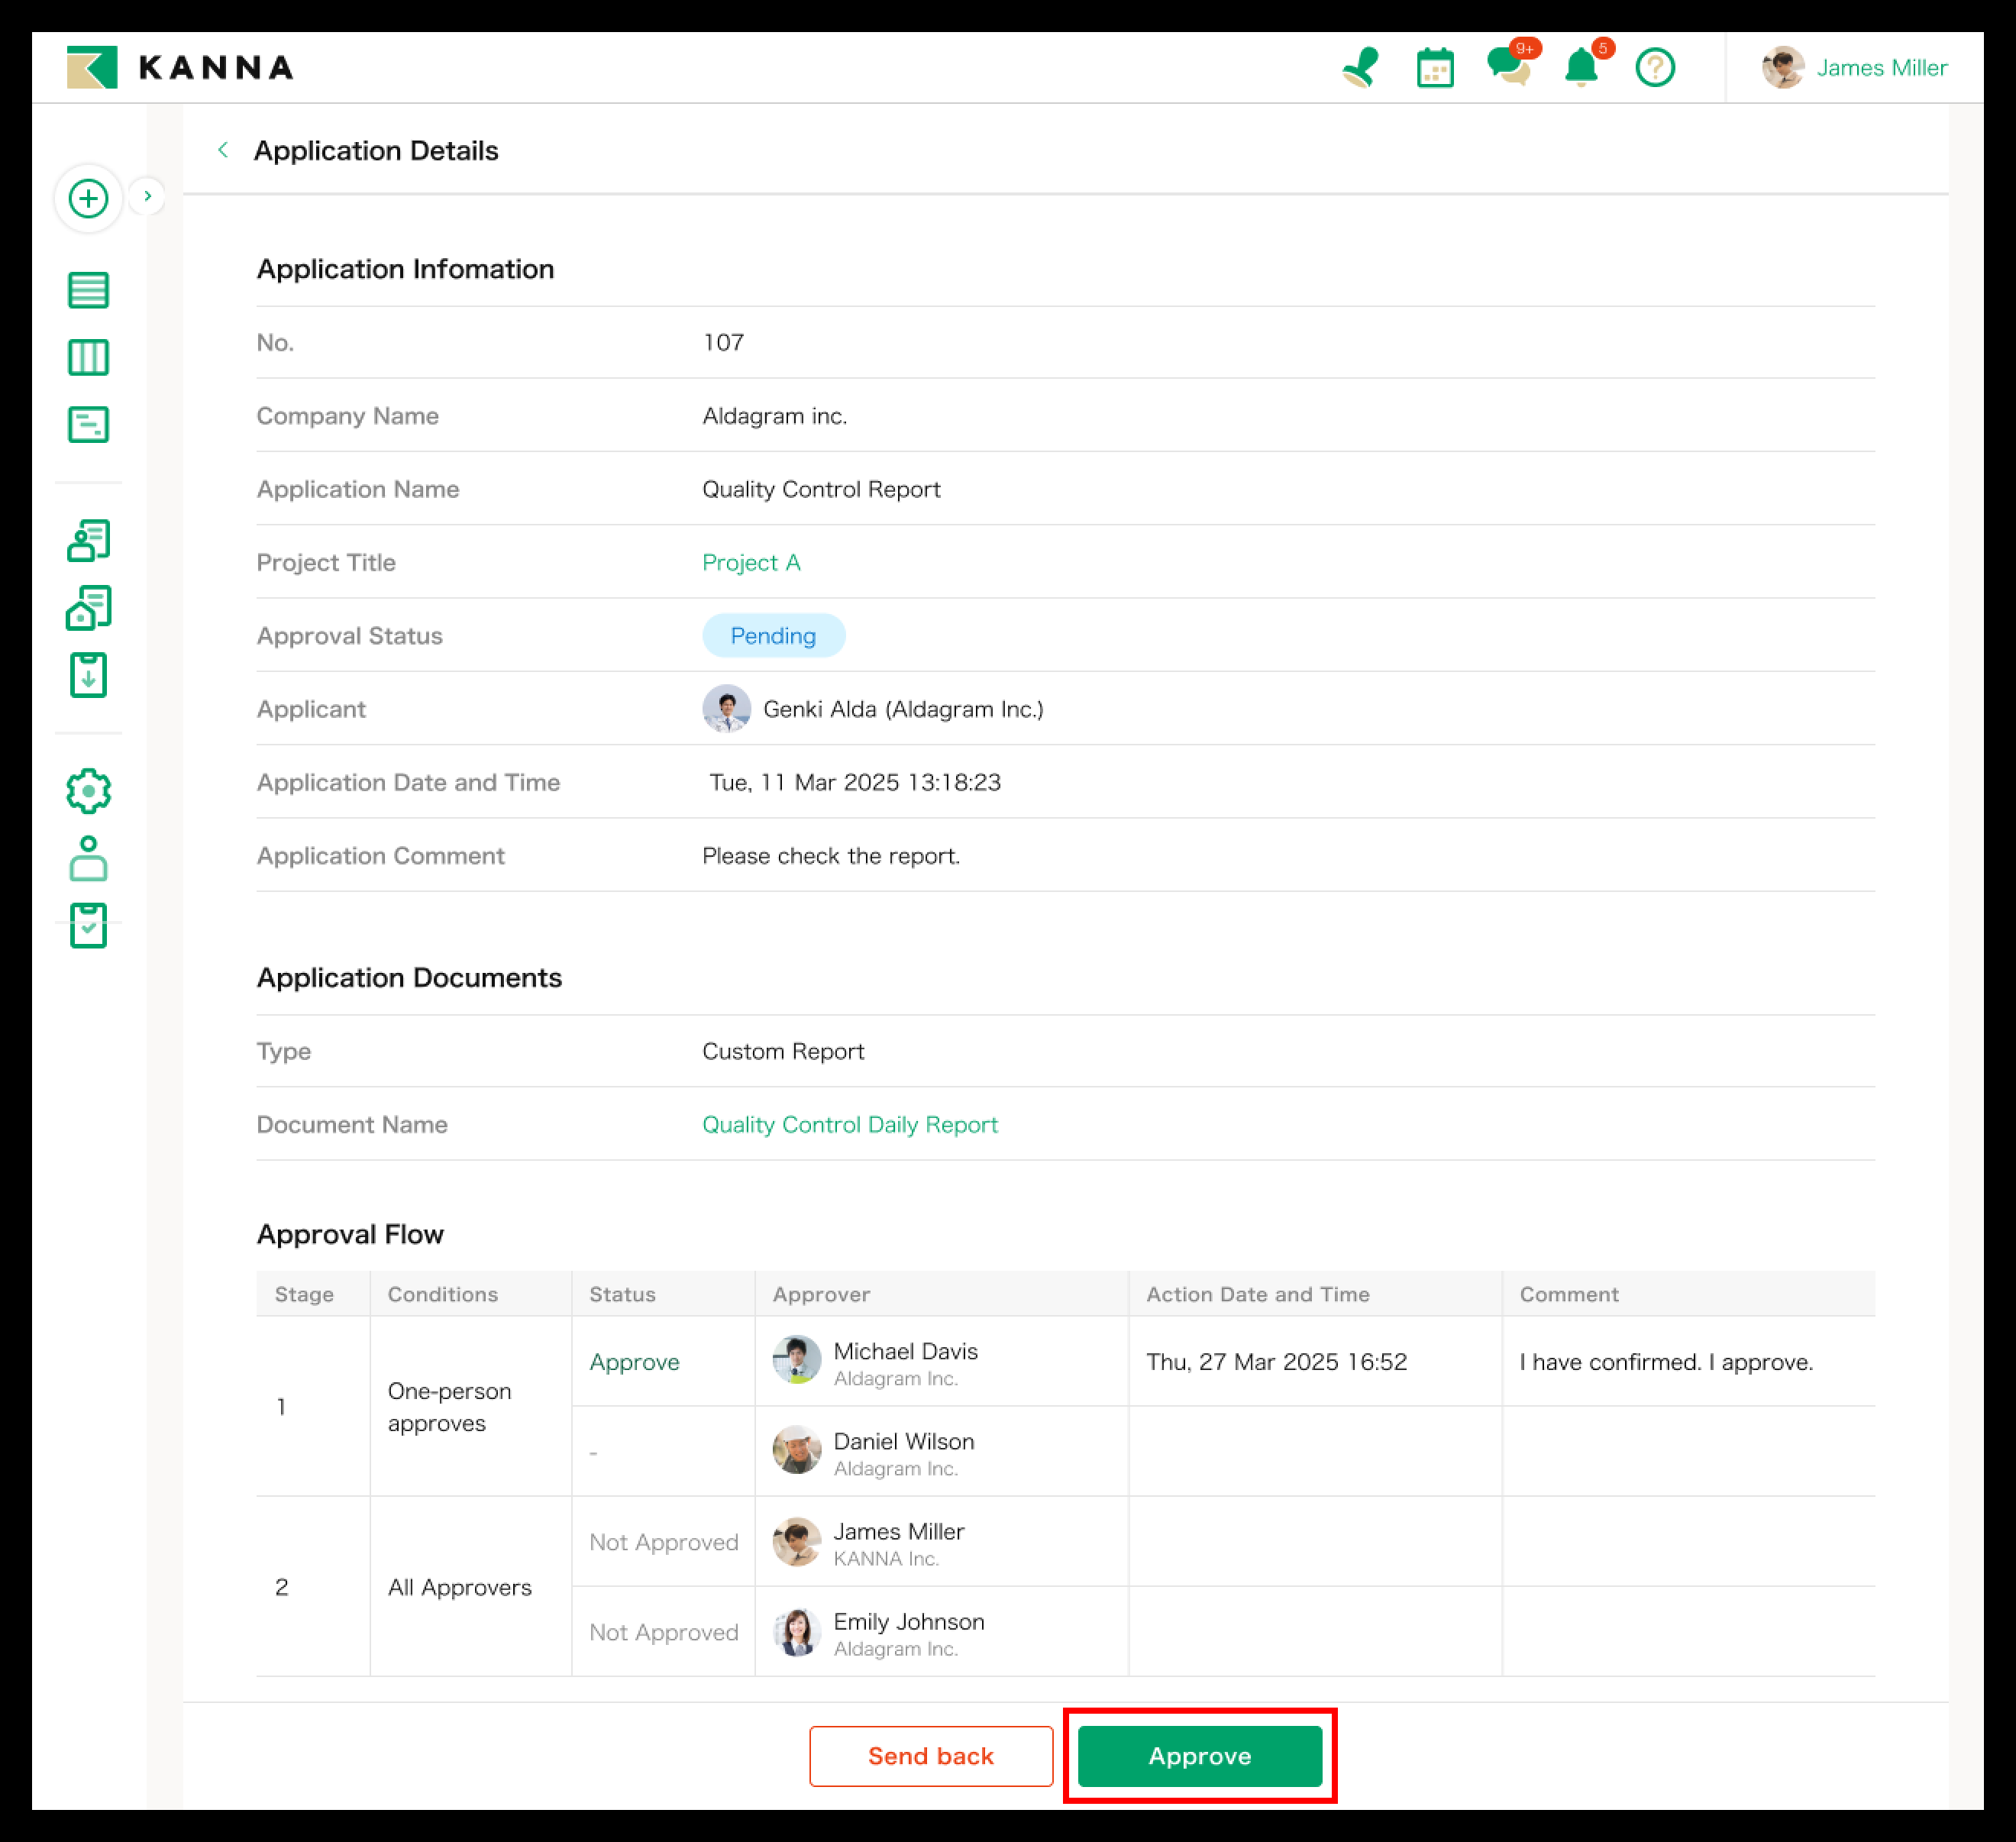Image resolution: width=2016 pixels, height=1842 pixels.
Task: Open the user member sidebar icon
Action: point(88,858)
